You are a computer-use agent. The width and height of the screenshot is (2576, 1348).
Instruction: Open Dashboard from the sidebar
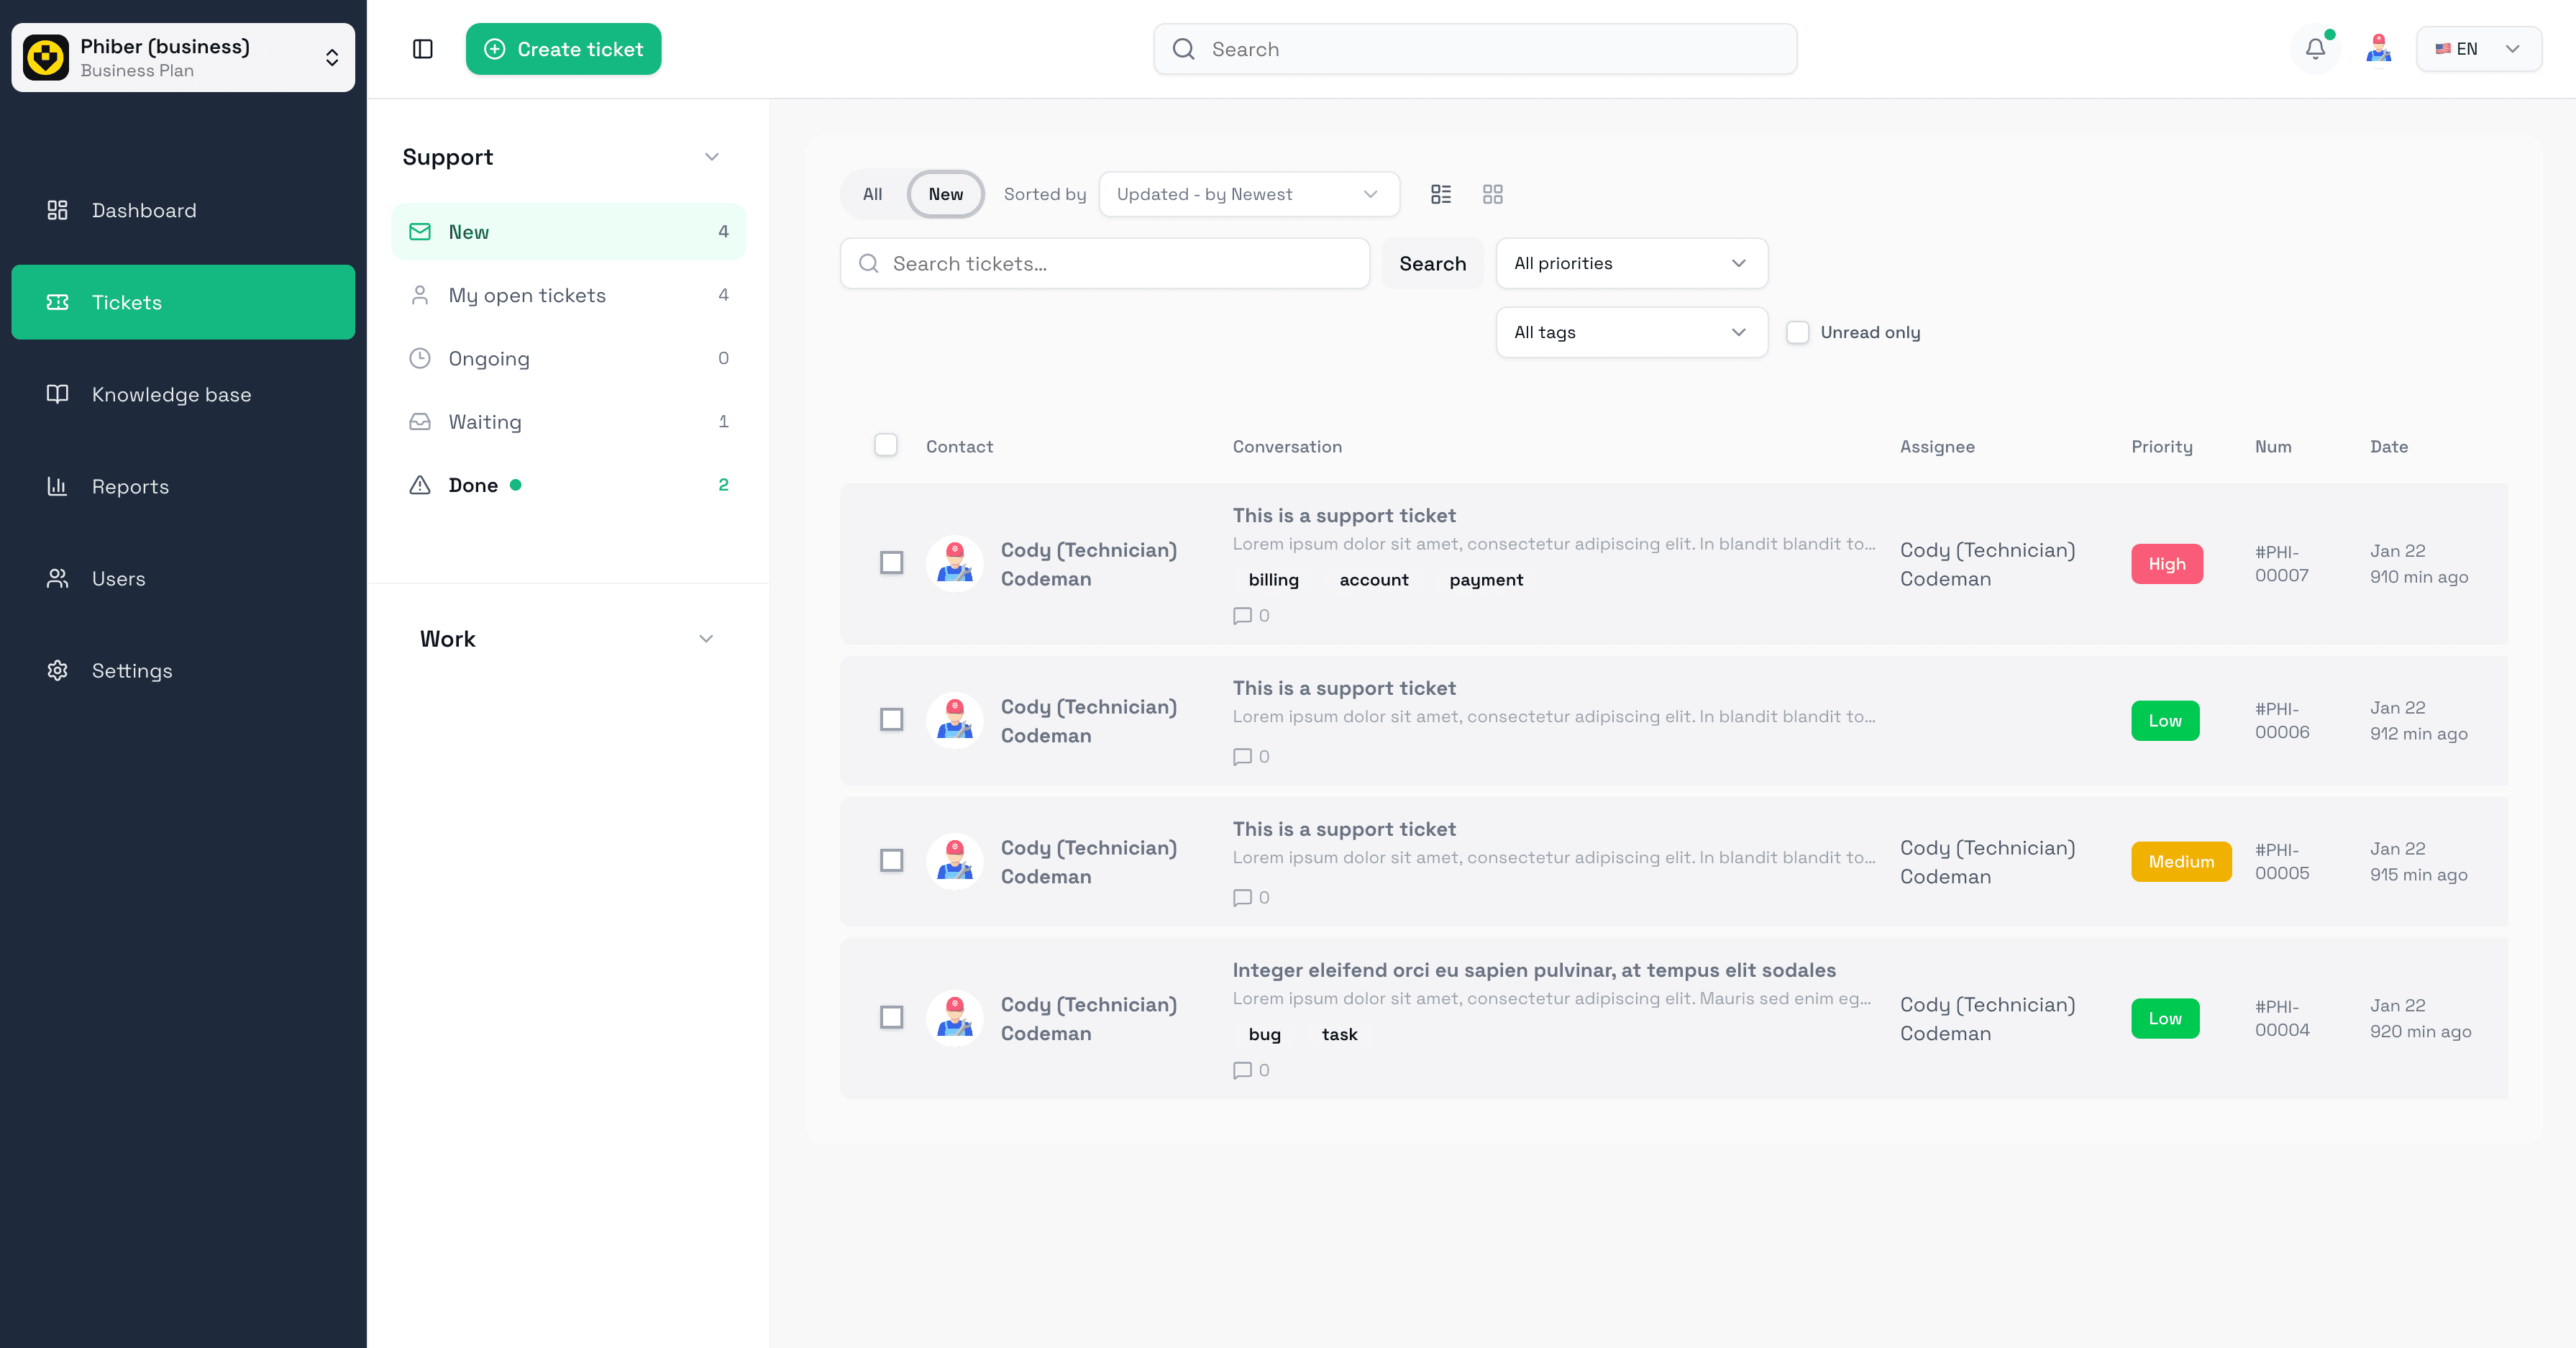(144, 210)
